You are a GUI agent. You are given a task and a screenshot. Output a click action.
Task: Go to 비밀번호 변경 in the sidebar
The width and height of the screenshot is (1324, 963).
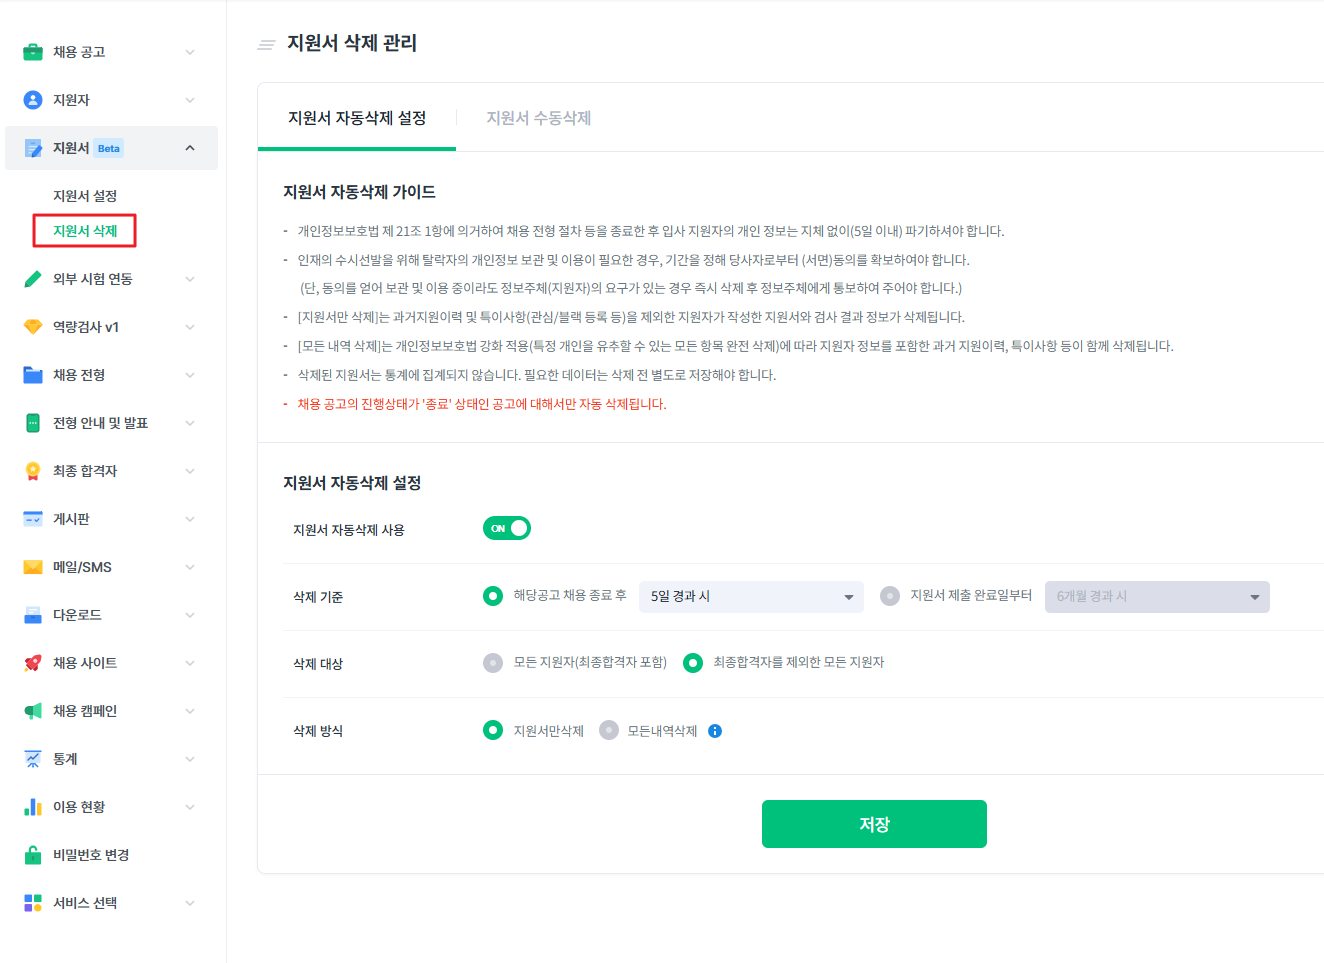[x=91, y=855]
